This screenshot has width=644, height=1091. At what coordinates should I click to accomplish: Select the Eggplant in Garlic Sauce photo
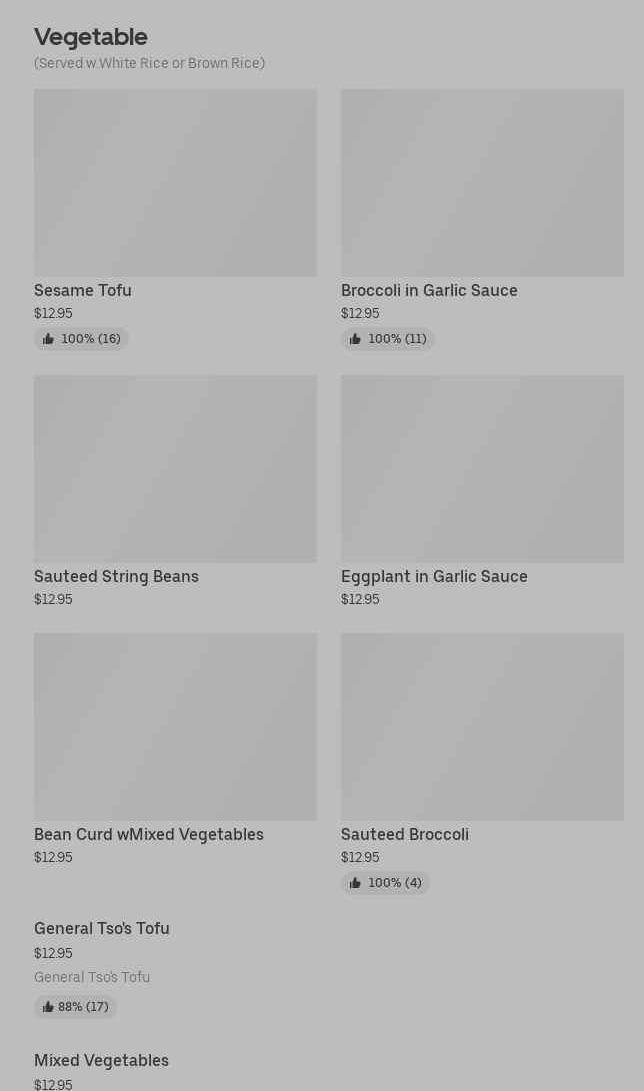[x=482, y=469]
